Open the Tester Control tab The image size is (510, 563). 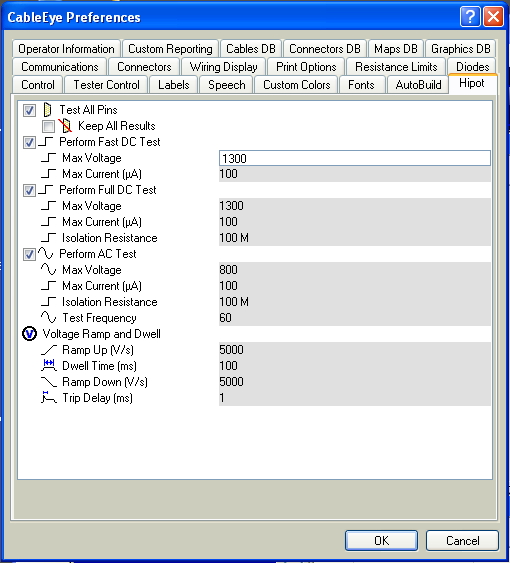click(x=106, y=85)
